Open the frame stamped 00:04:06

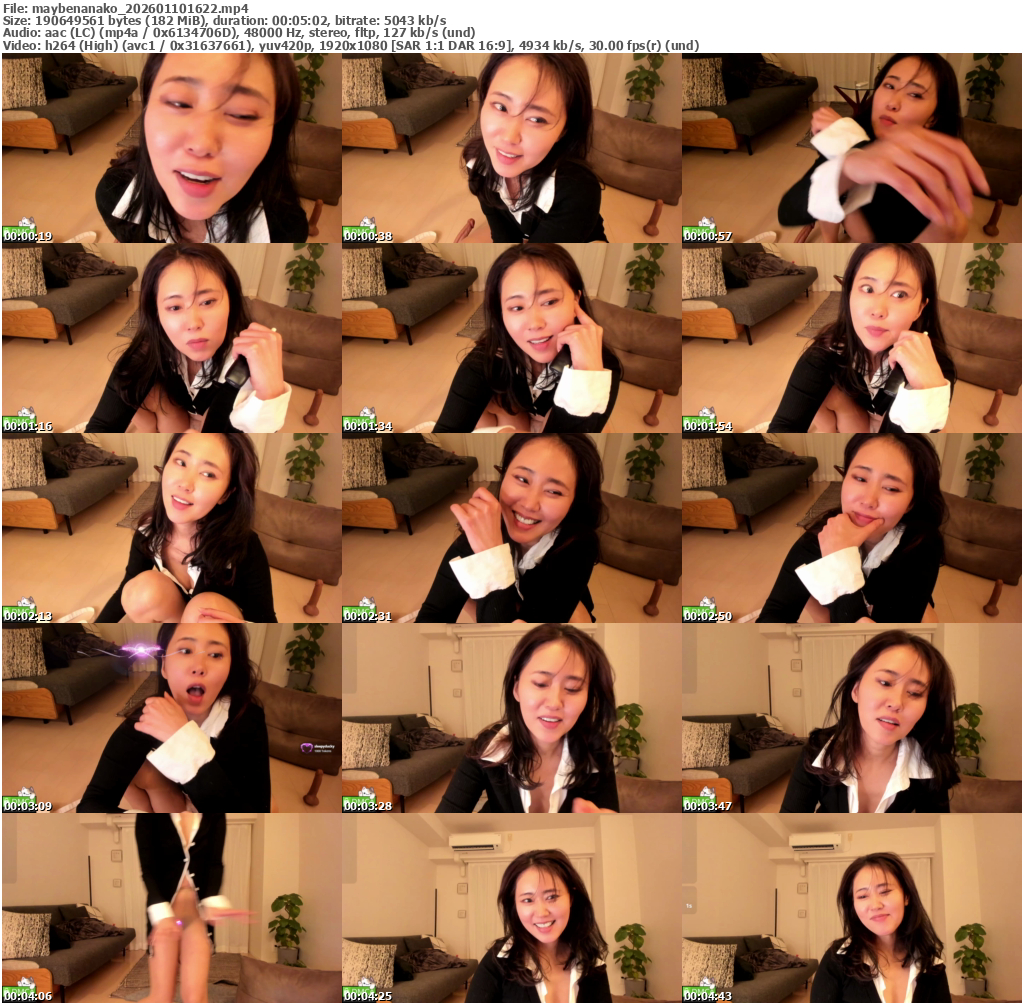click(172, 908)
